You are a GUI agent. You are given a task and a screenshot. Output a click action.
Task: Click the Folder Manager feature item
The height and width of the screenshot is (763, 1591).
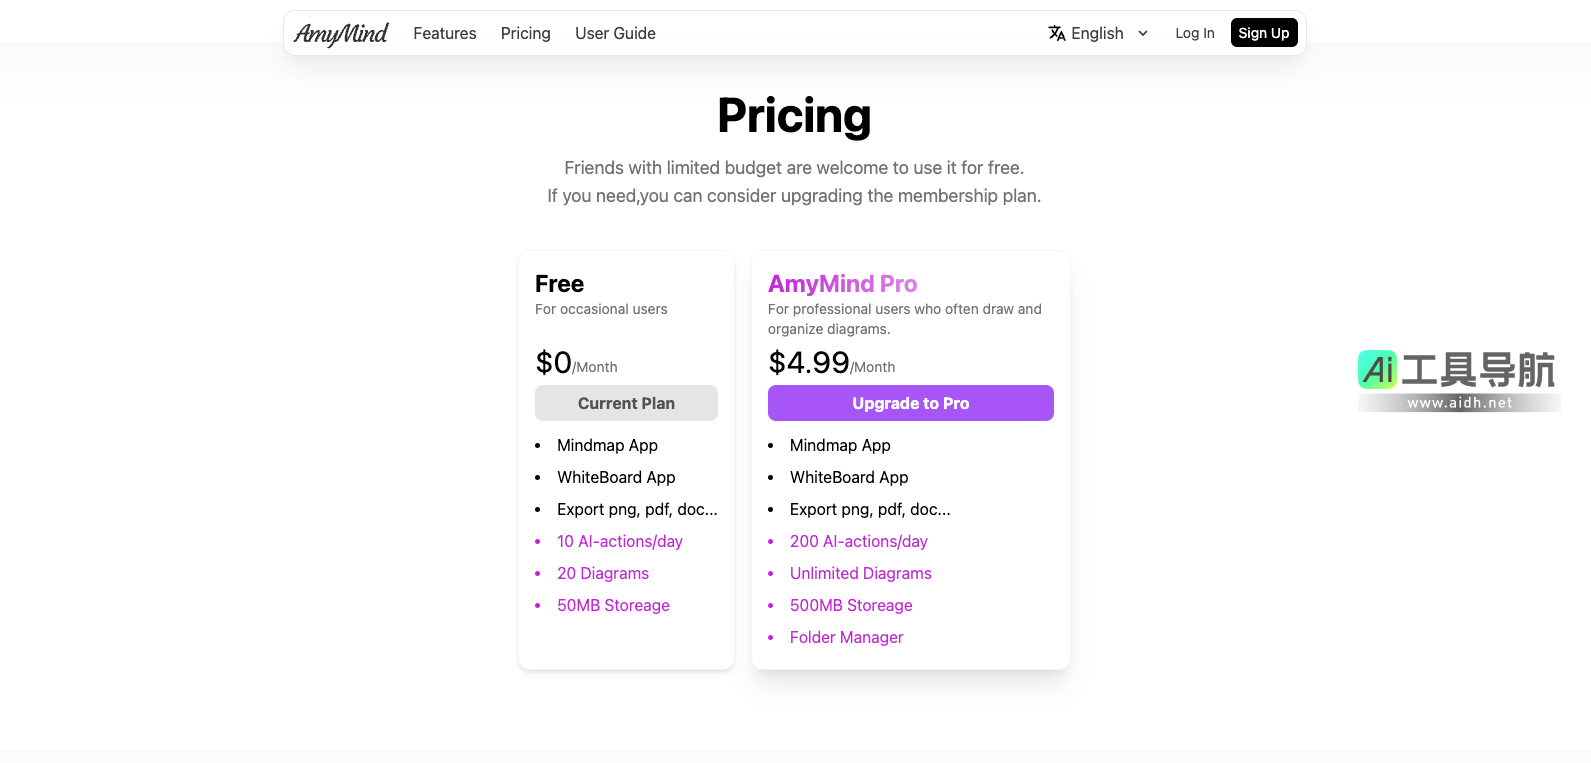pos(846,637)
